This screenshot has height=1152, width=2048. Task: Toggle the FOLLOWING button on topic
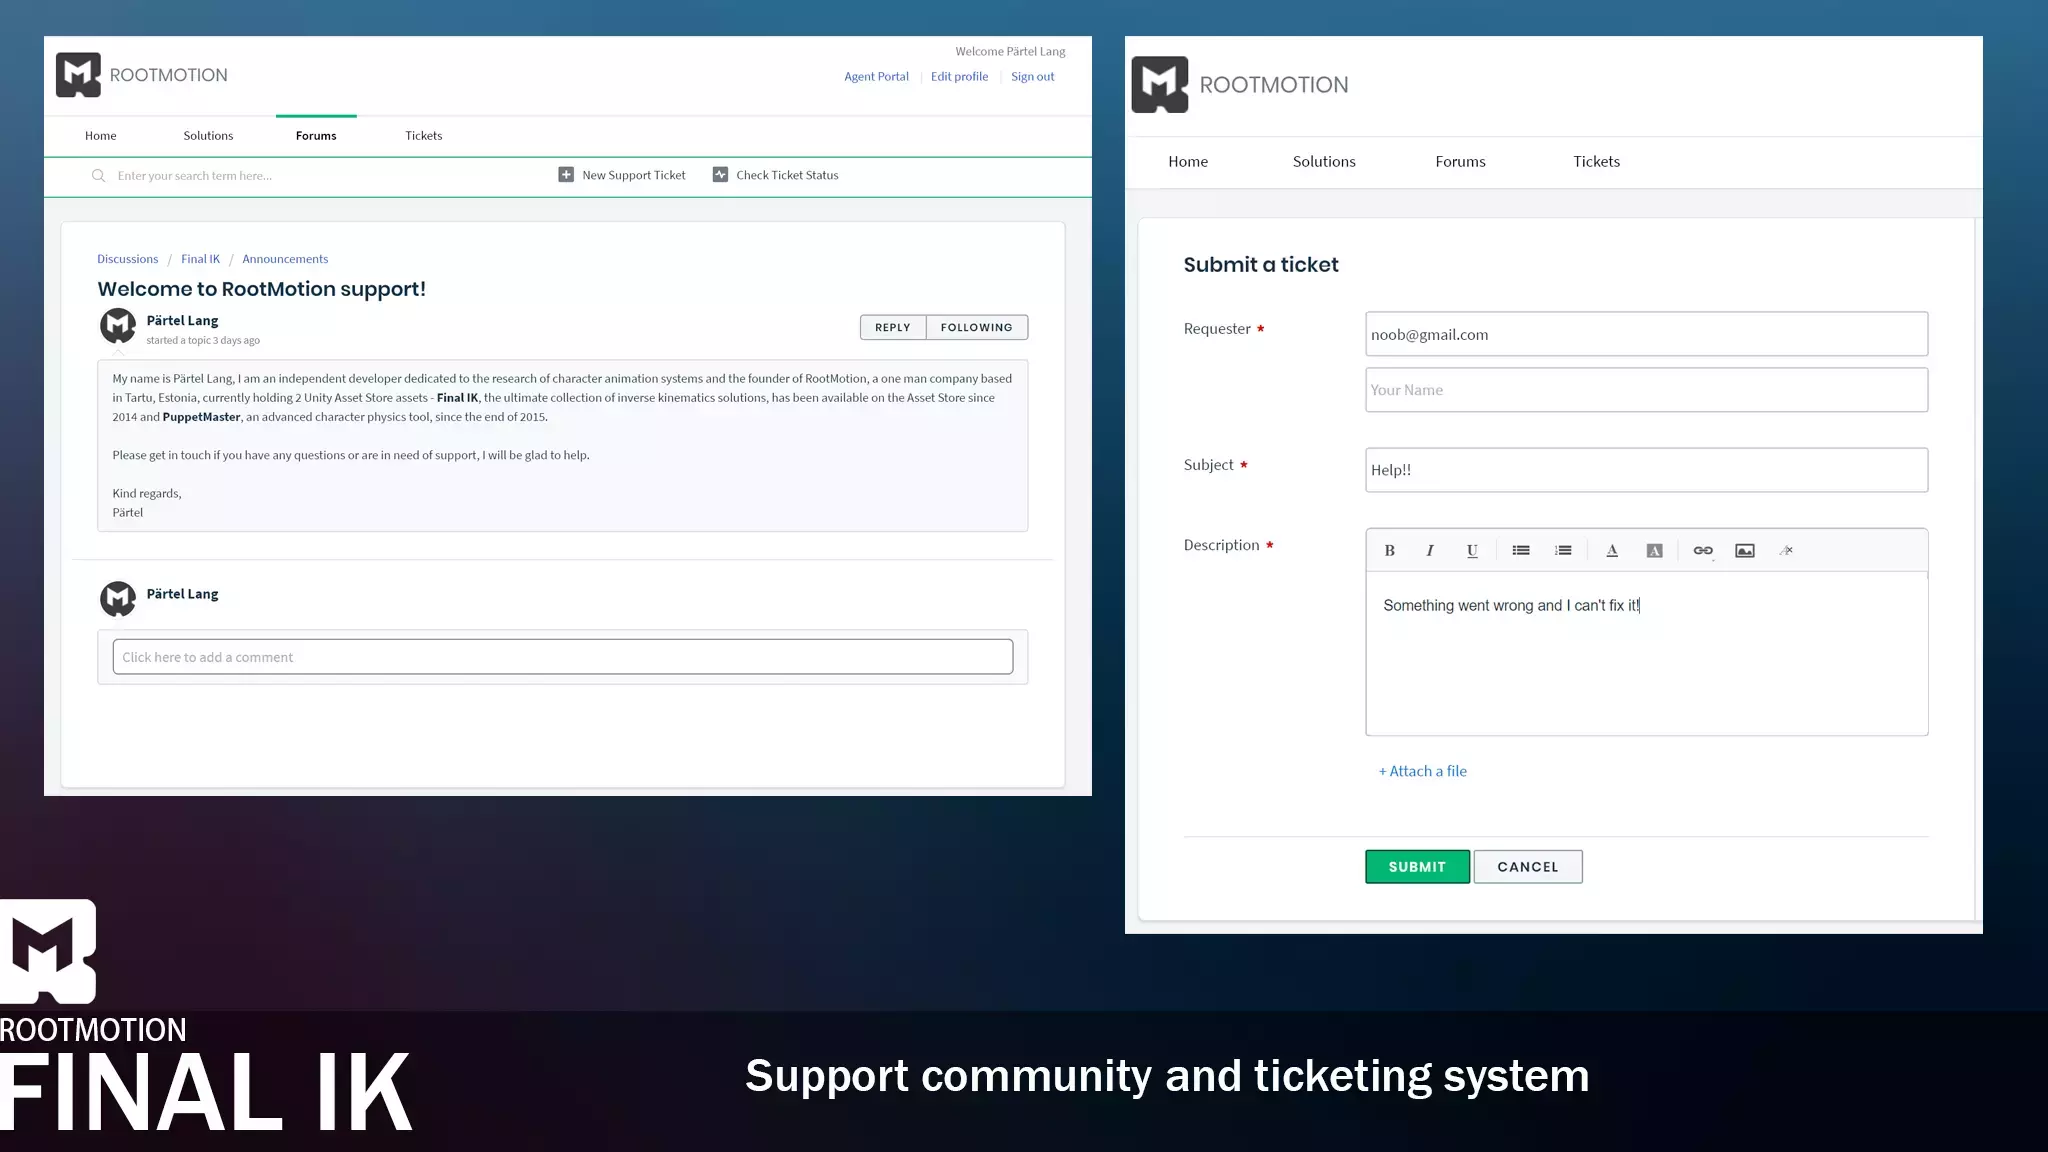tap(976, 328)
